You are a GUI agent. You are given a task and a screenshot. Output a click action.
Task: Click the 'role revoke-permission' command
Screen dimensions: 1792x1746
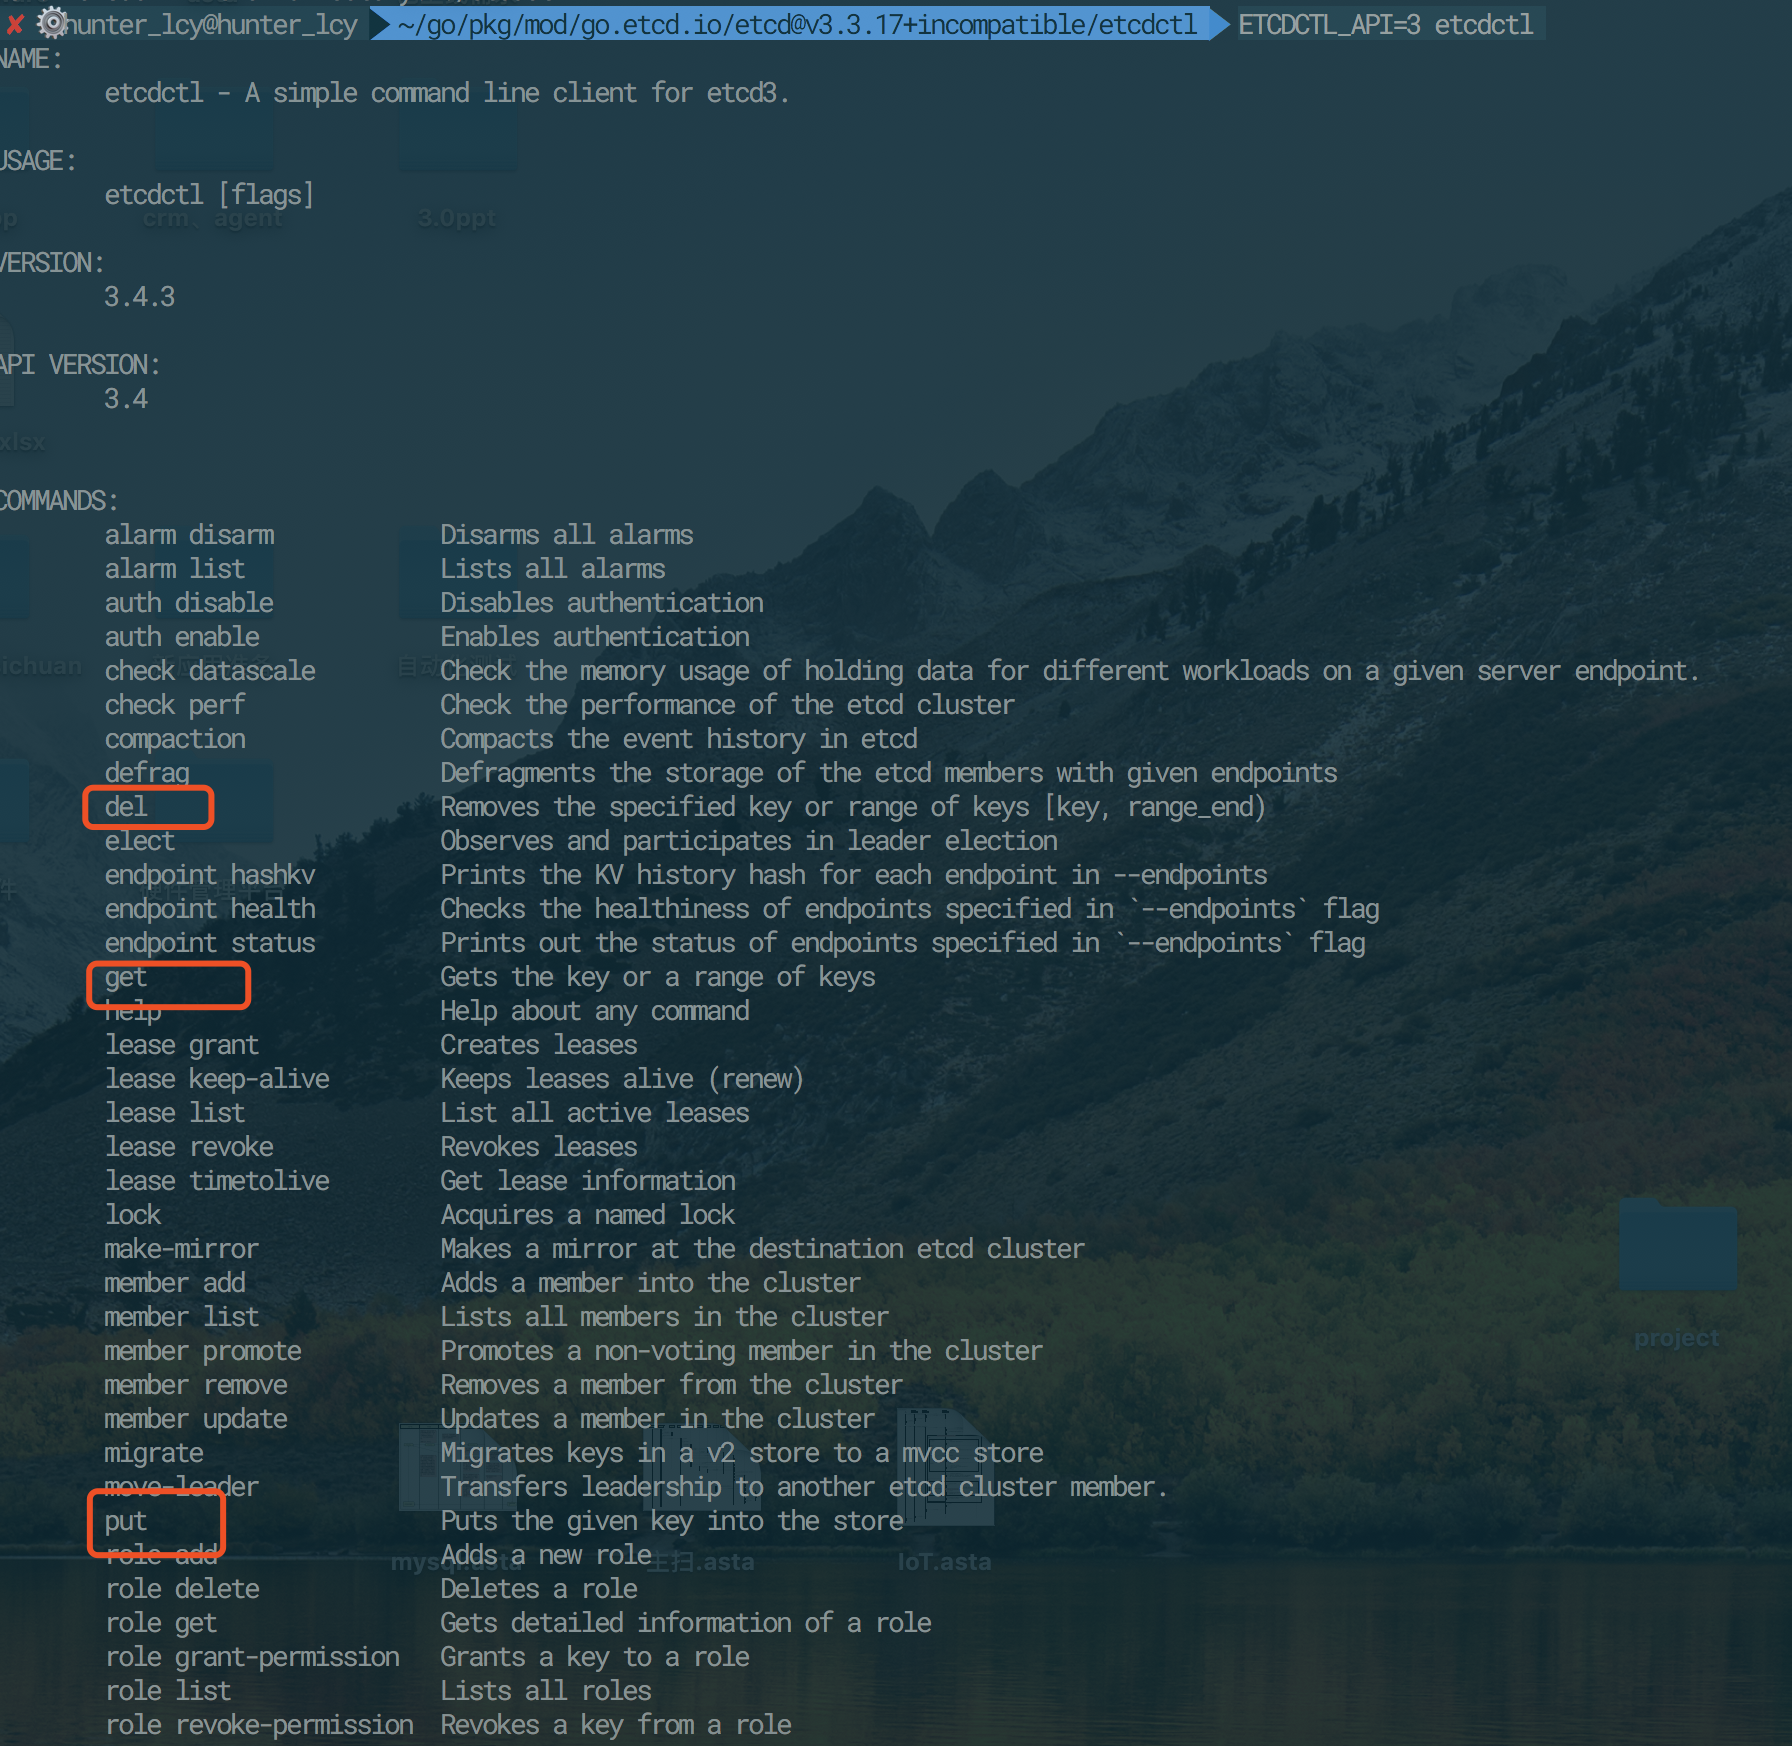click(259, 1725)
